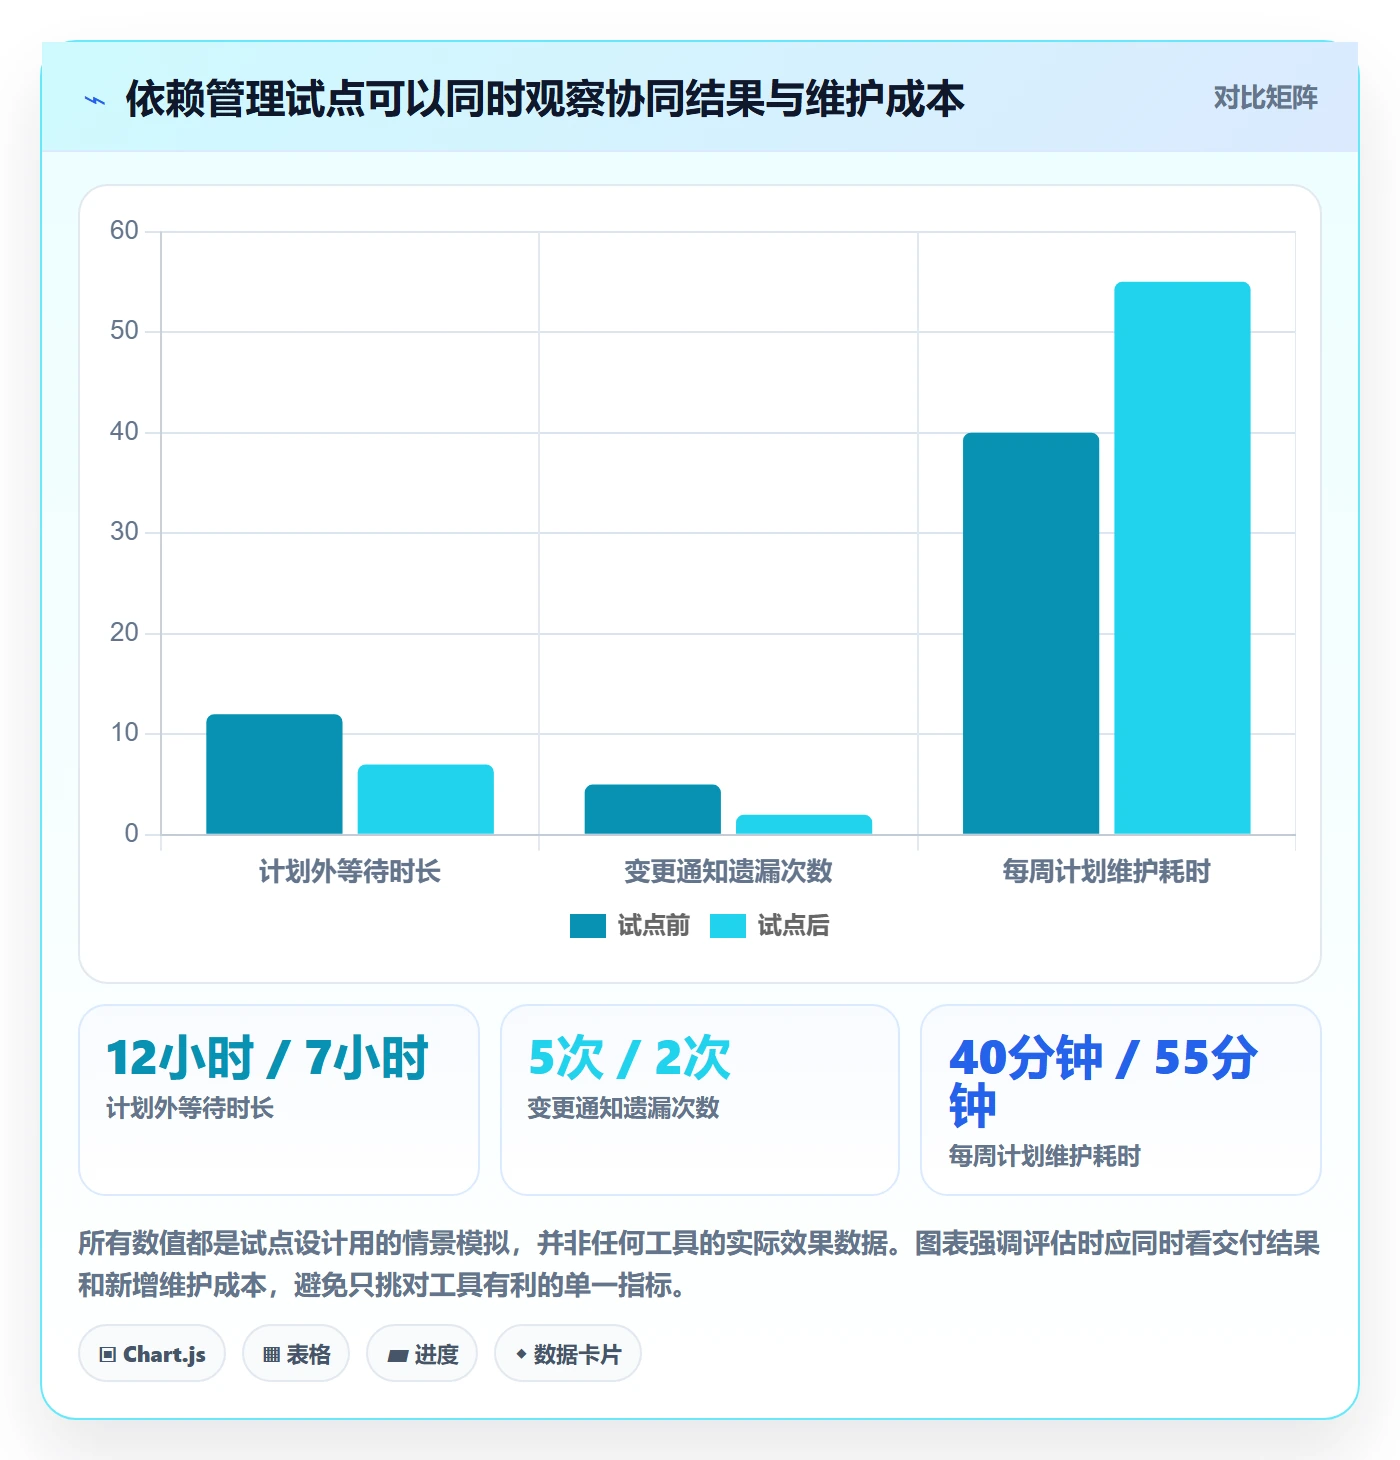The height and width of the screenshot is (1460, 1400).
Task: Select the 试点后 bar for 变更通知遗漏次数
Action: [804, 824]
